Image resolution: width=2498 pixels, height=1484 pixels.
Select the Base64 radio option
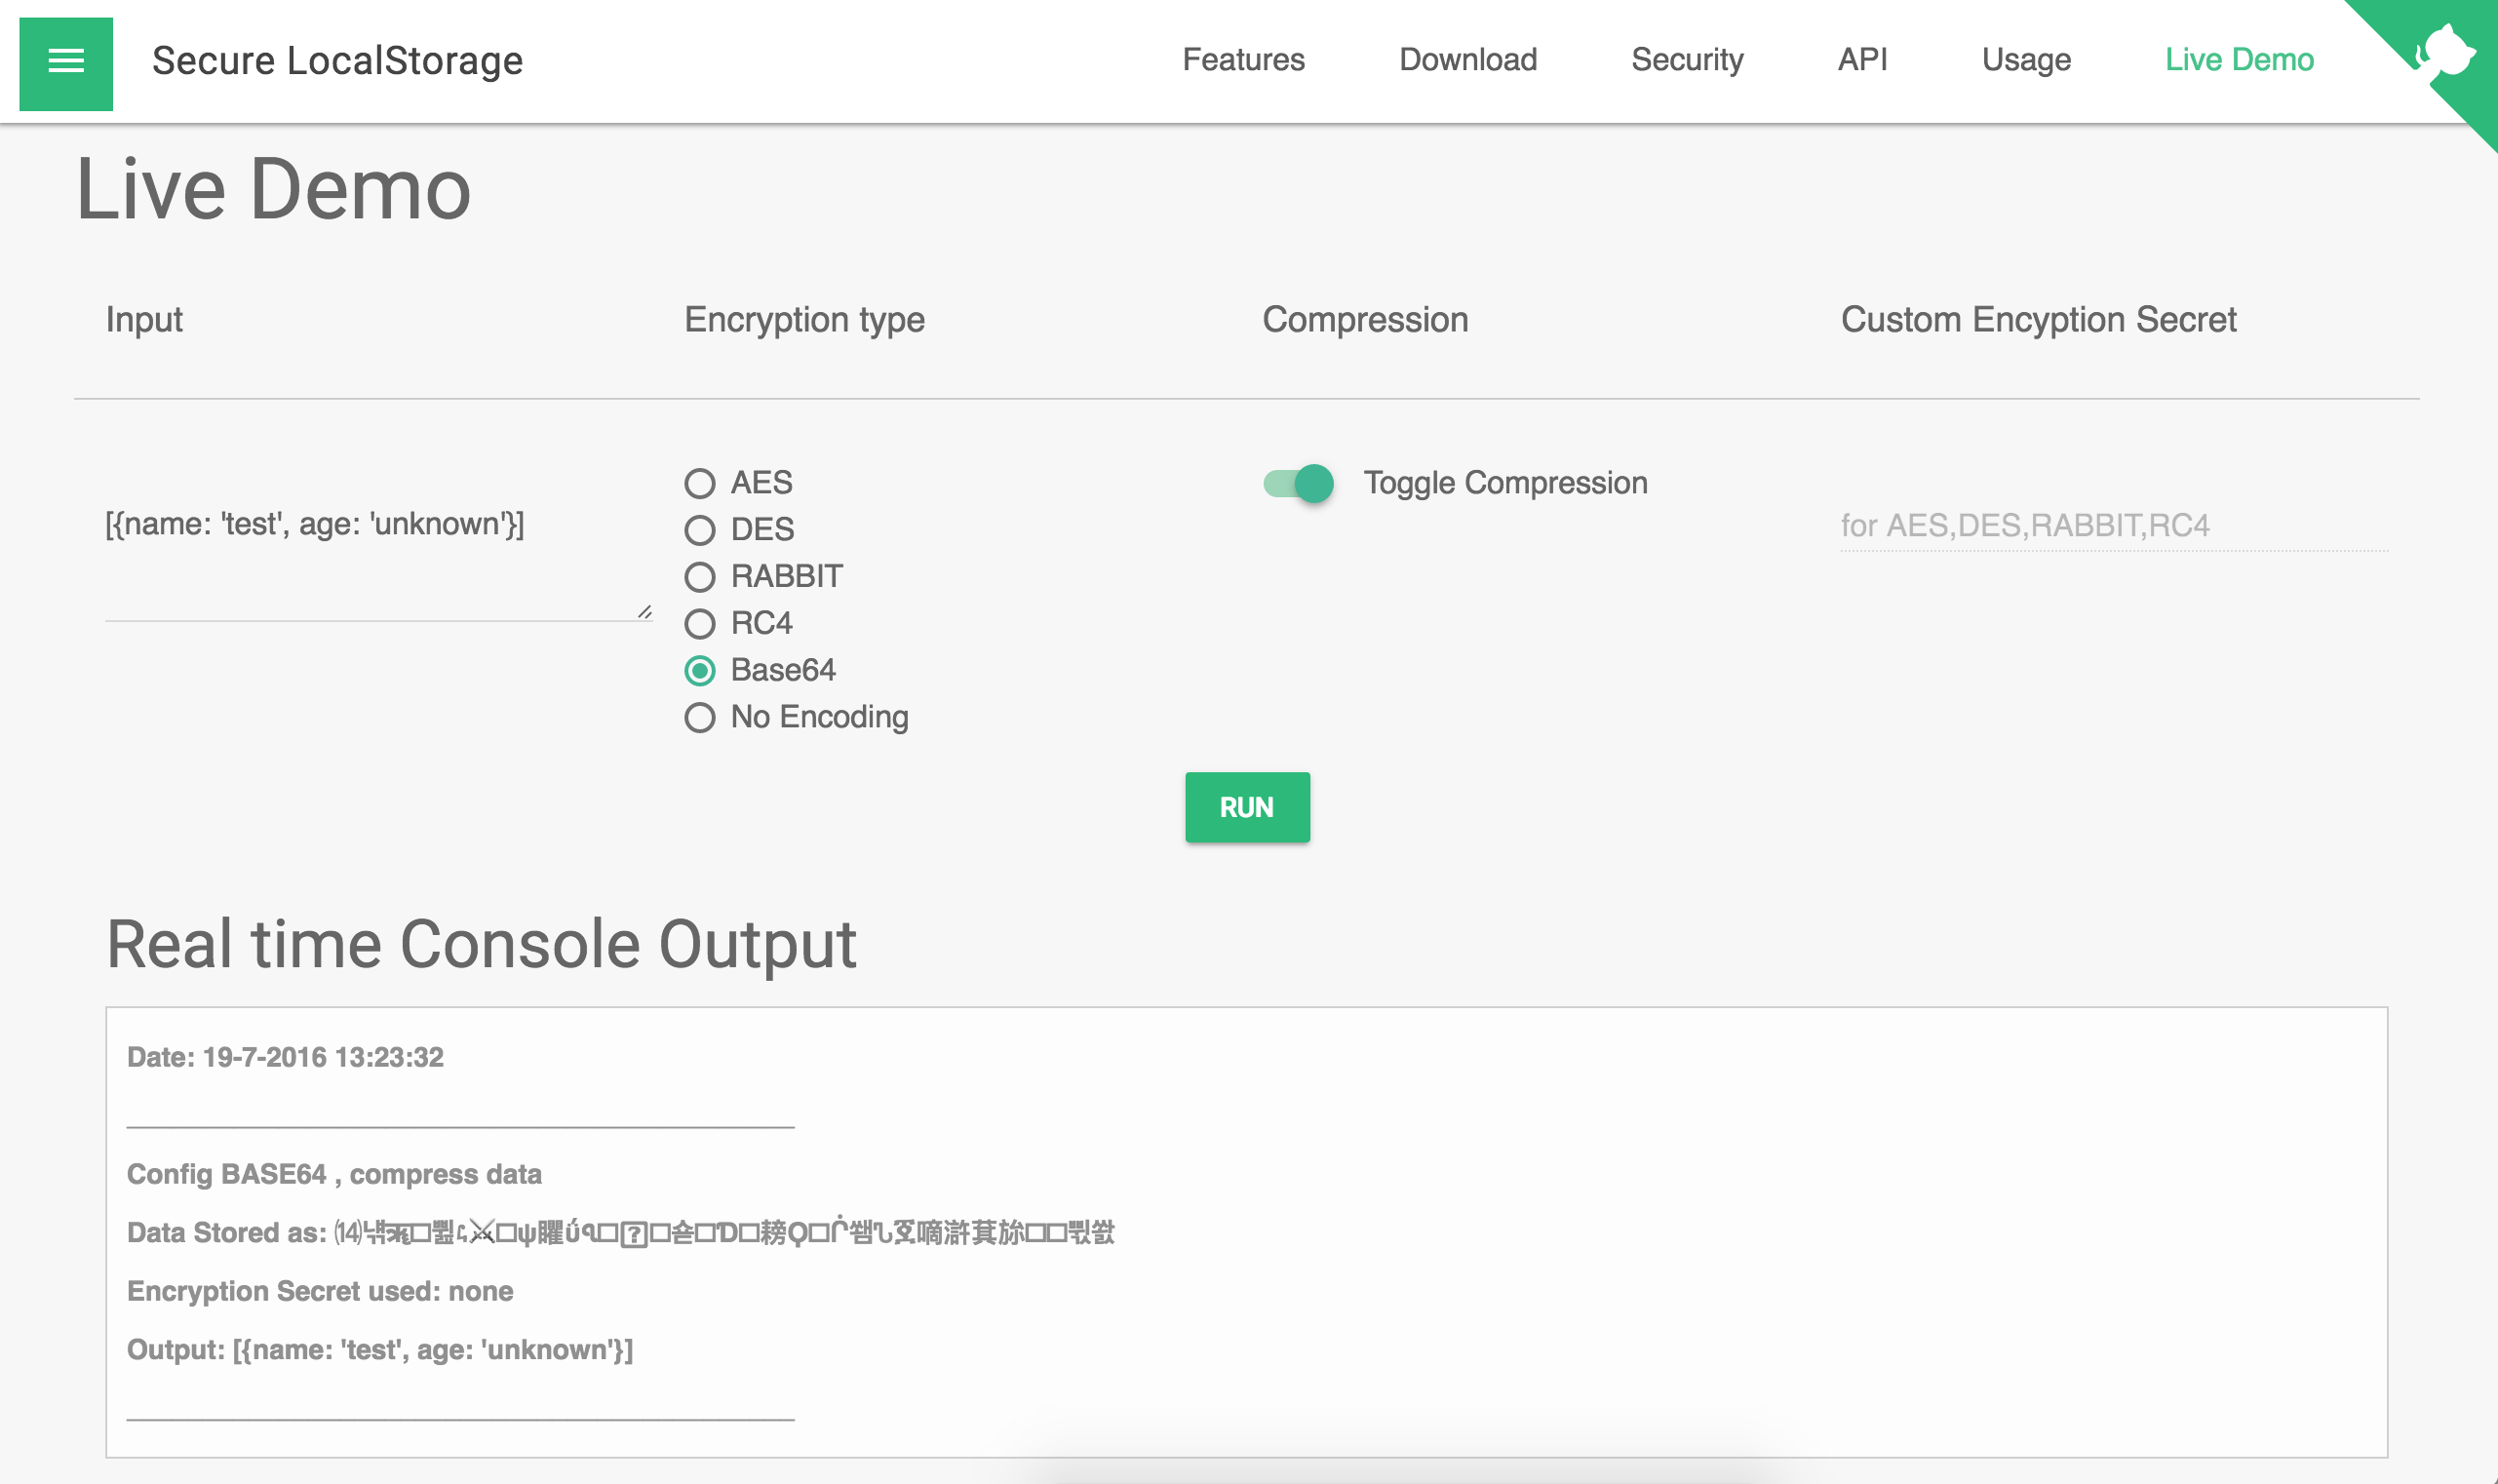point(700,671)
